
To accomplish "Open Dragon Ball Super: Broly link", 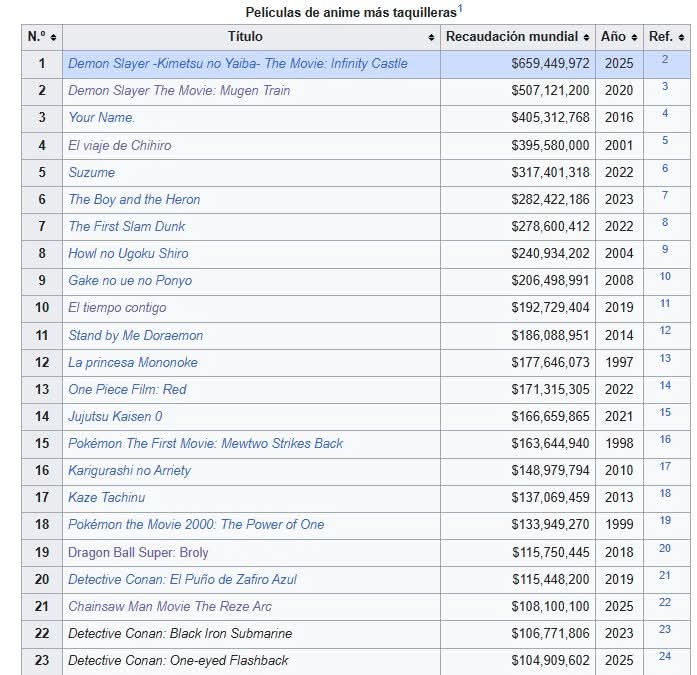I will pos(138,553).
